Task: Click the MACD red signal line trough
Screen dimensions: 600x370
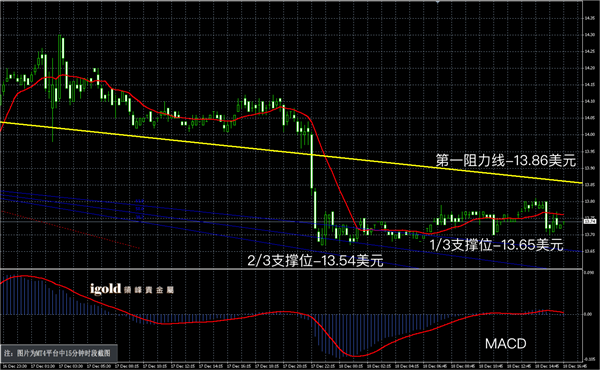Action: 356,356
